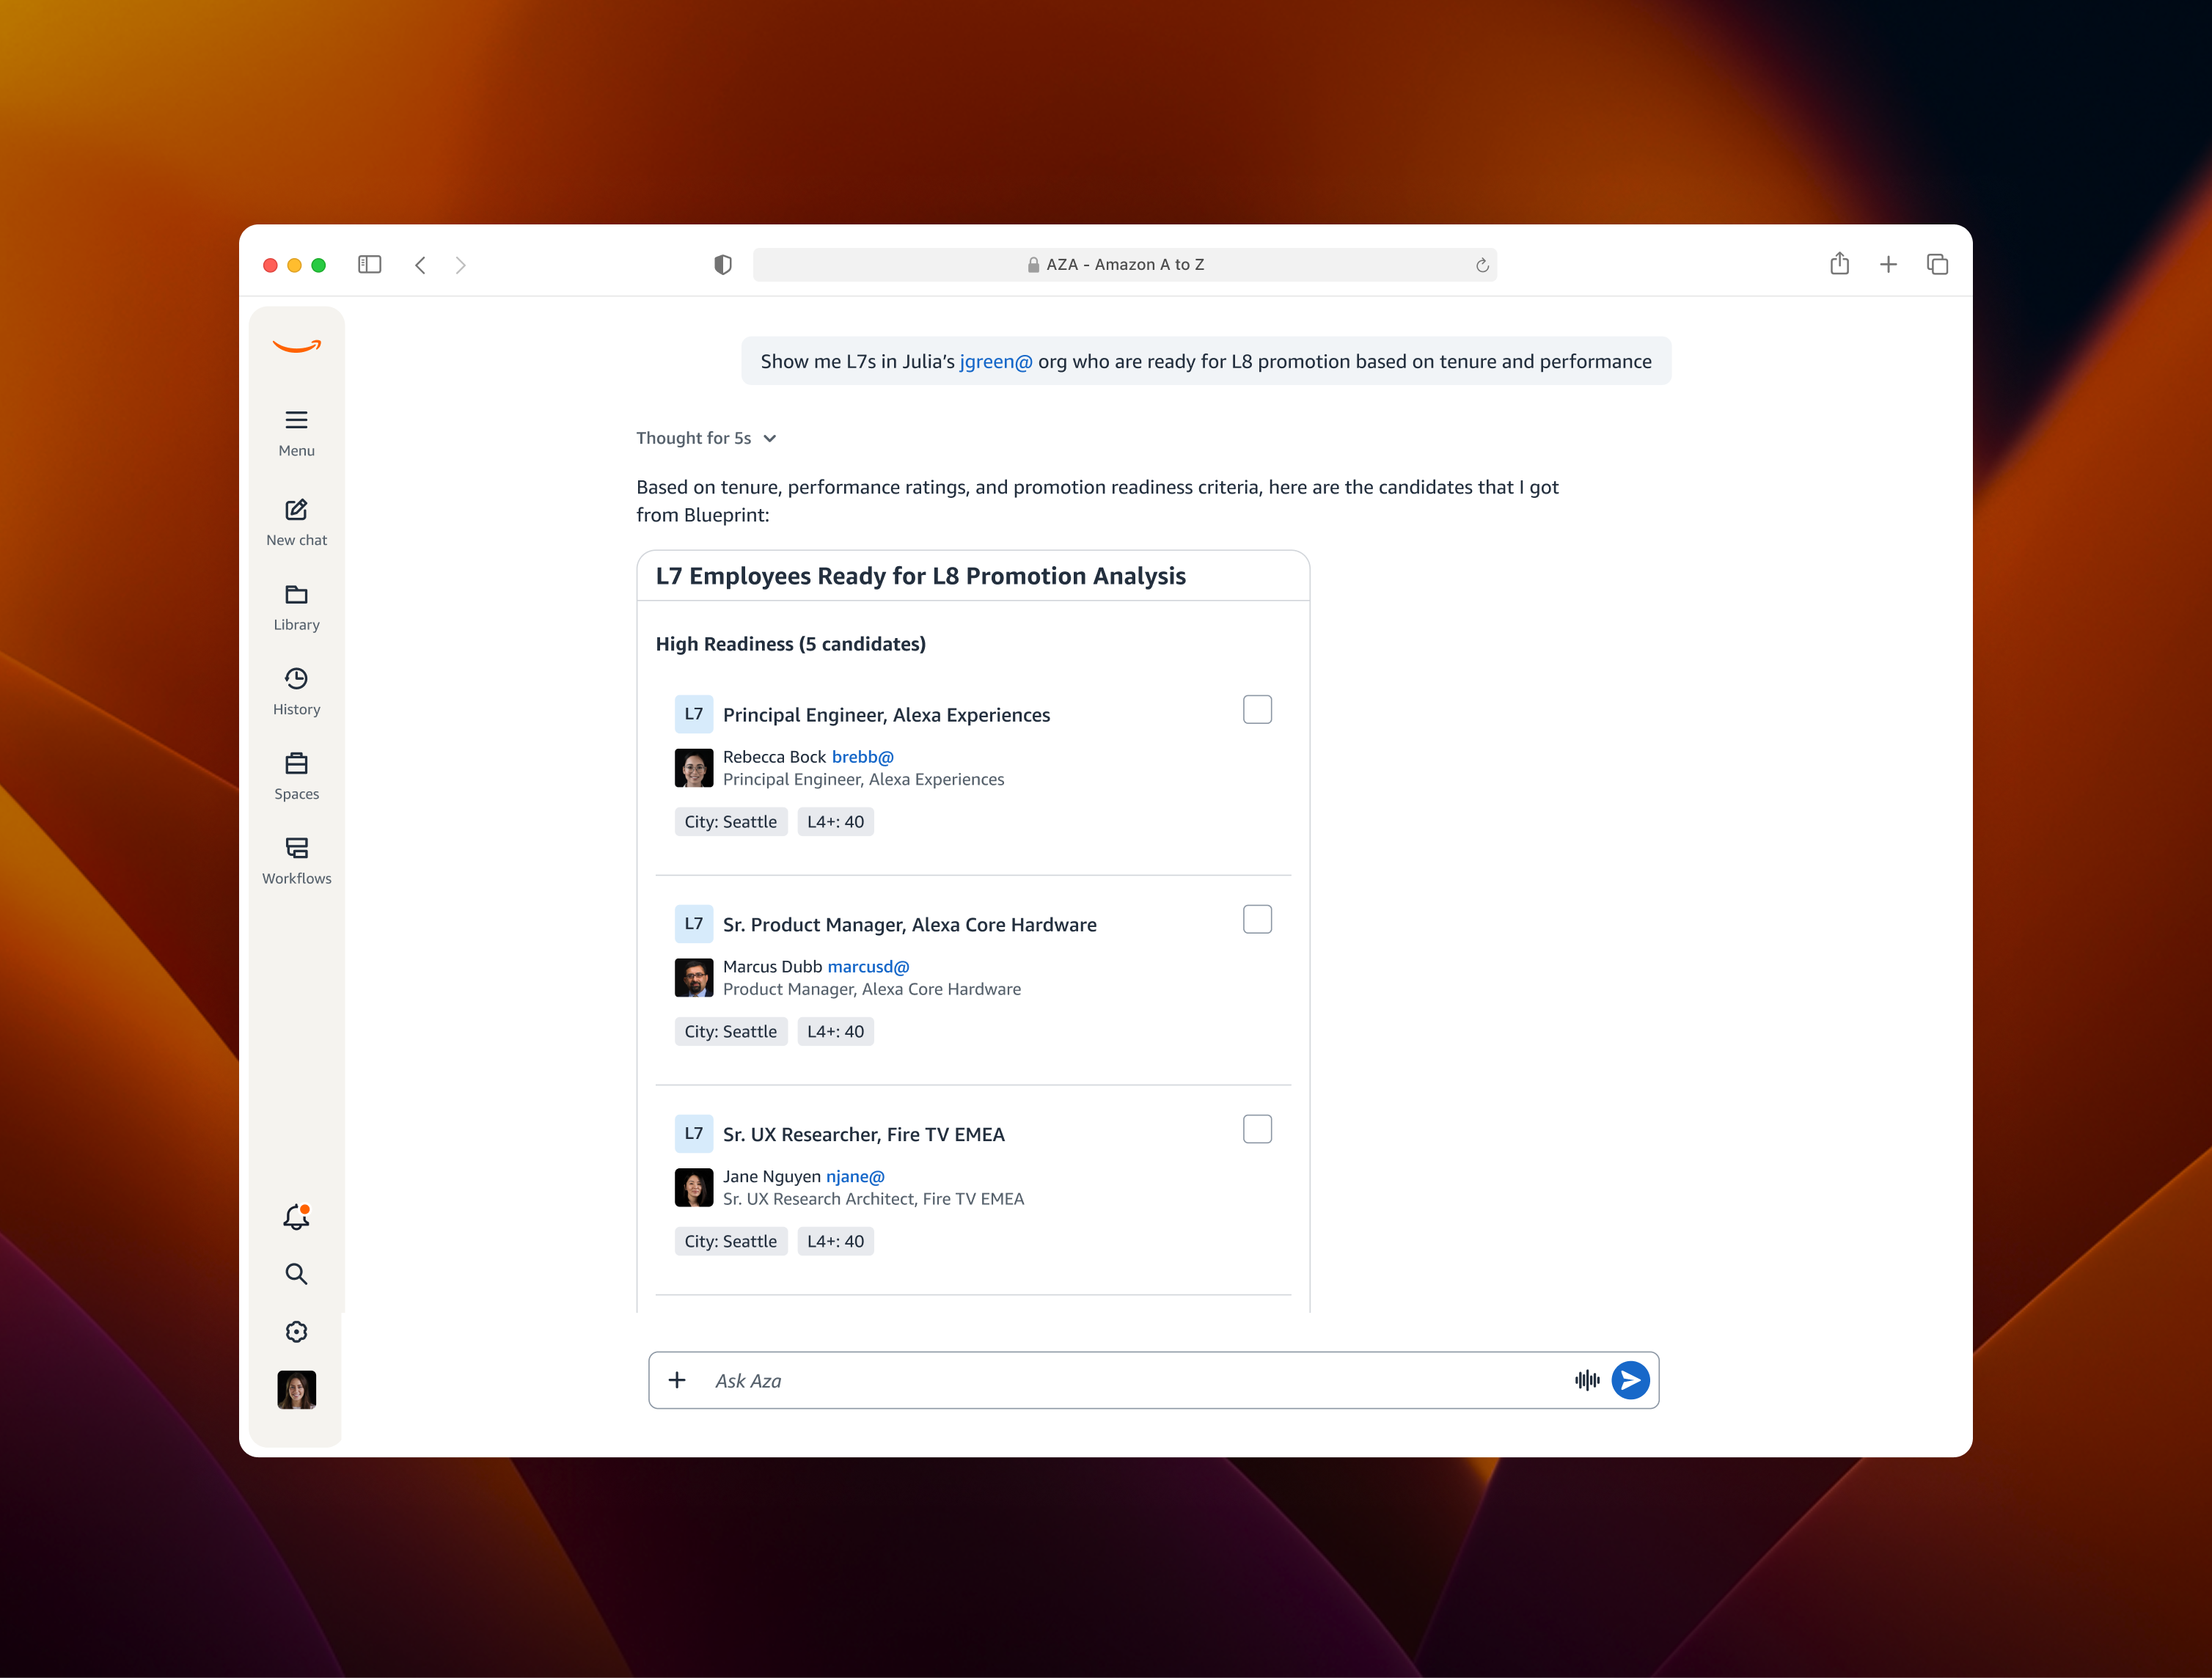Click Jane Nguyen's profile photo
The height and width of the screenshot is (1678, 2212).
click(x=694, y=1188)
